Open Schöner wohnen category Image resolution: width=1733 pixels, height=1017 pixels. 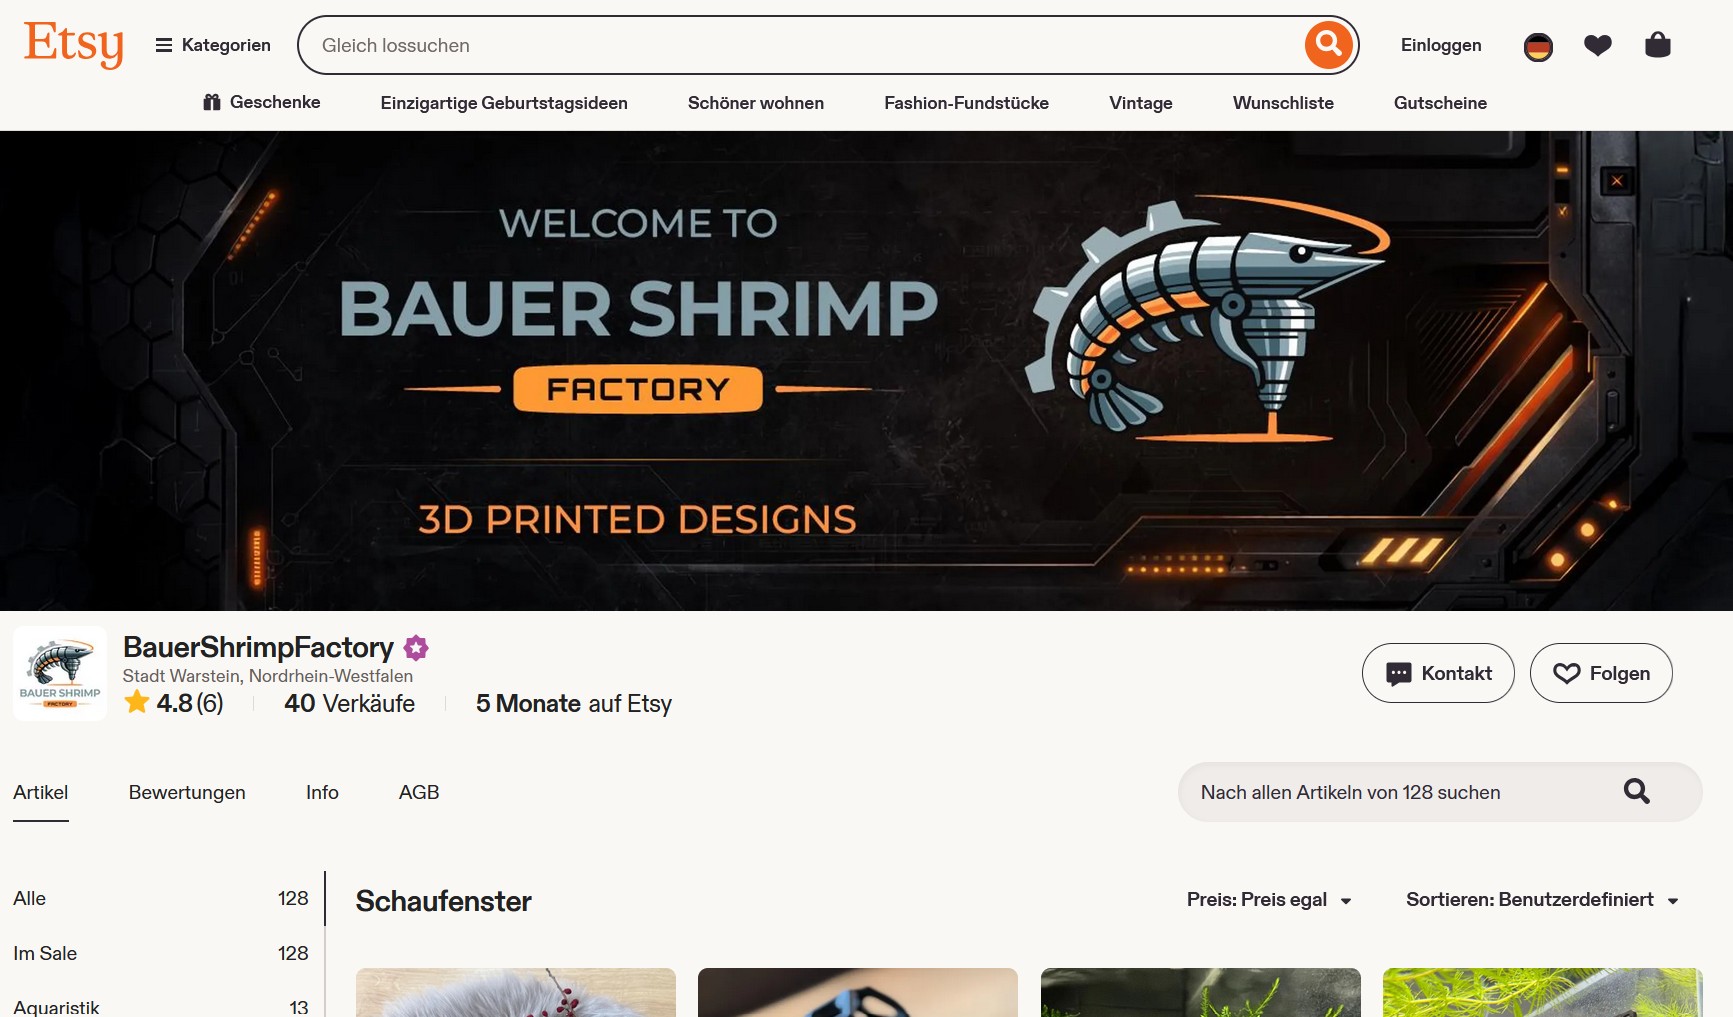pos(756,103)
